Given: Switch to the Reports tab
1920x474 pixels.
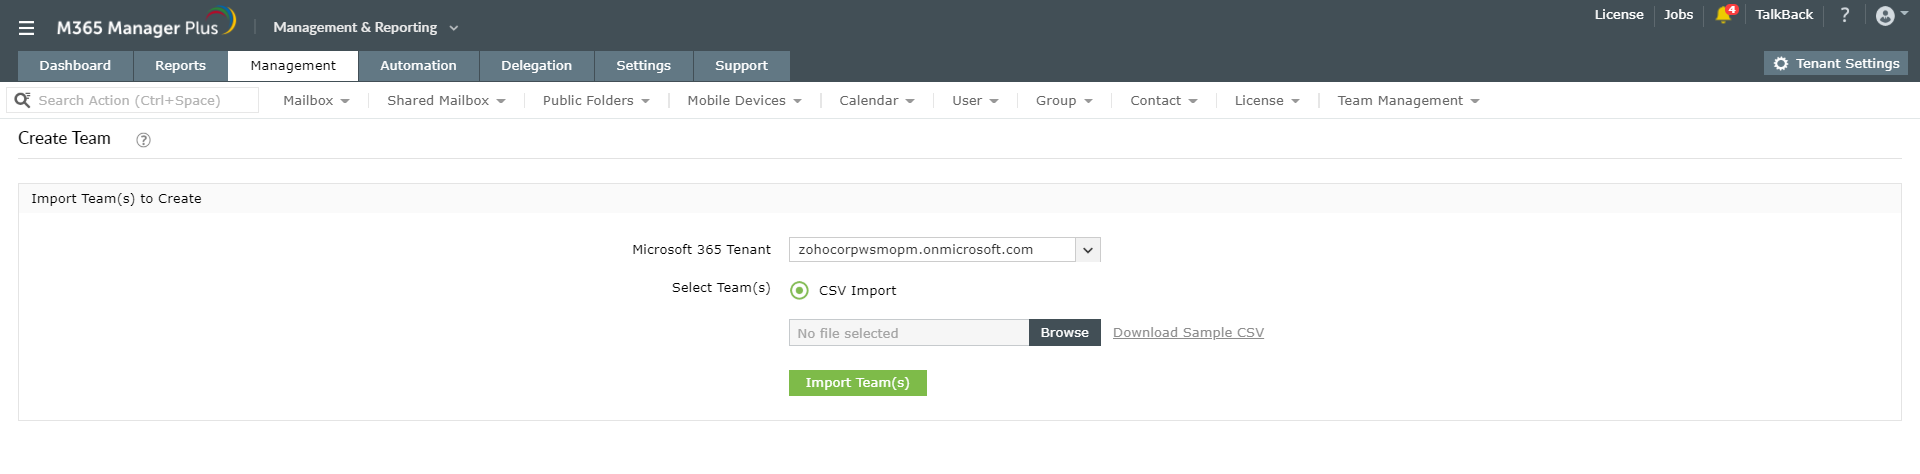Looking at the screenshot, I should pyautogui.click(x=180, y=66).
